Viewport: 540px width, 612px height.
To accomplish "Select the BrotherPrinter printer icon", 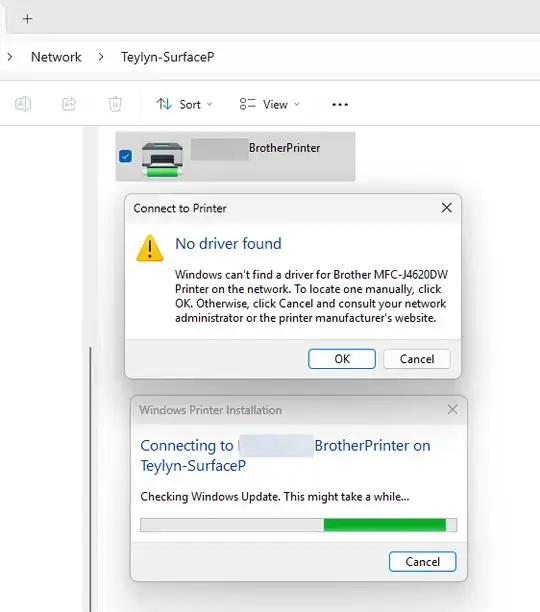I will pyautogui.click(x=162, y=159).
